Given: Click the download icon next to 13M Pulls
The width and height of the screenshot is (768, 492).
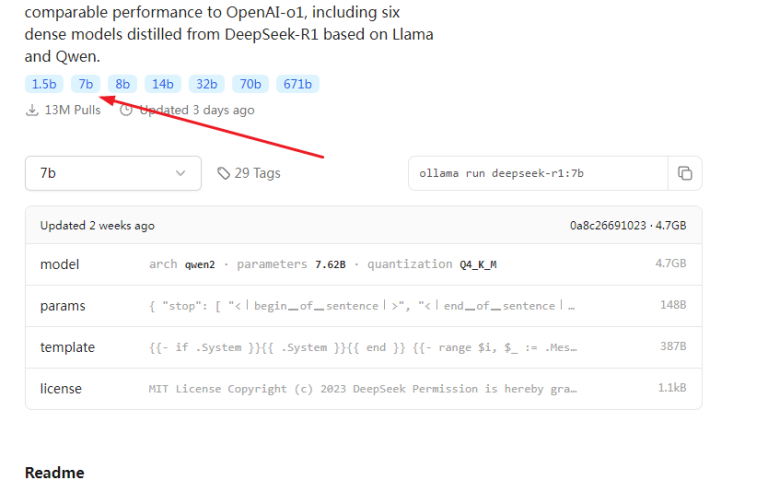Looking at the screenshot, I should pyautogui.click(x=32, y=110).
